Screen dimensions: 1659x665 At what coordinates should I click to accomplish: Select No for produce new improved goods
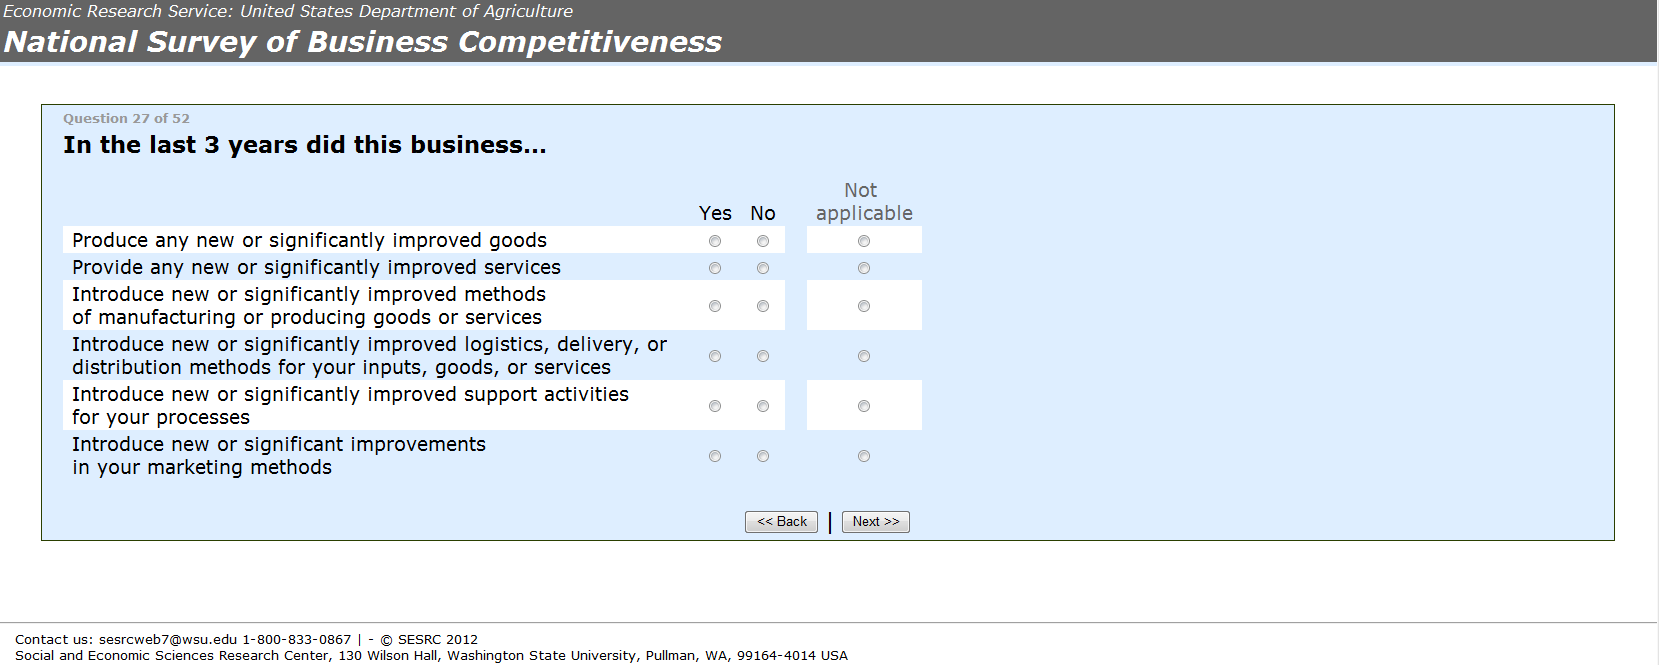[x=763, y=241]
